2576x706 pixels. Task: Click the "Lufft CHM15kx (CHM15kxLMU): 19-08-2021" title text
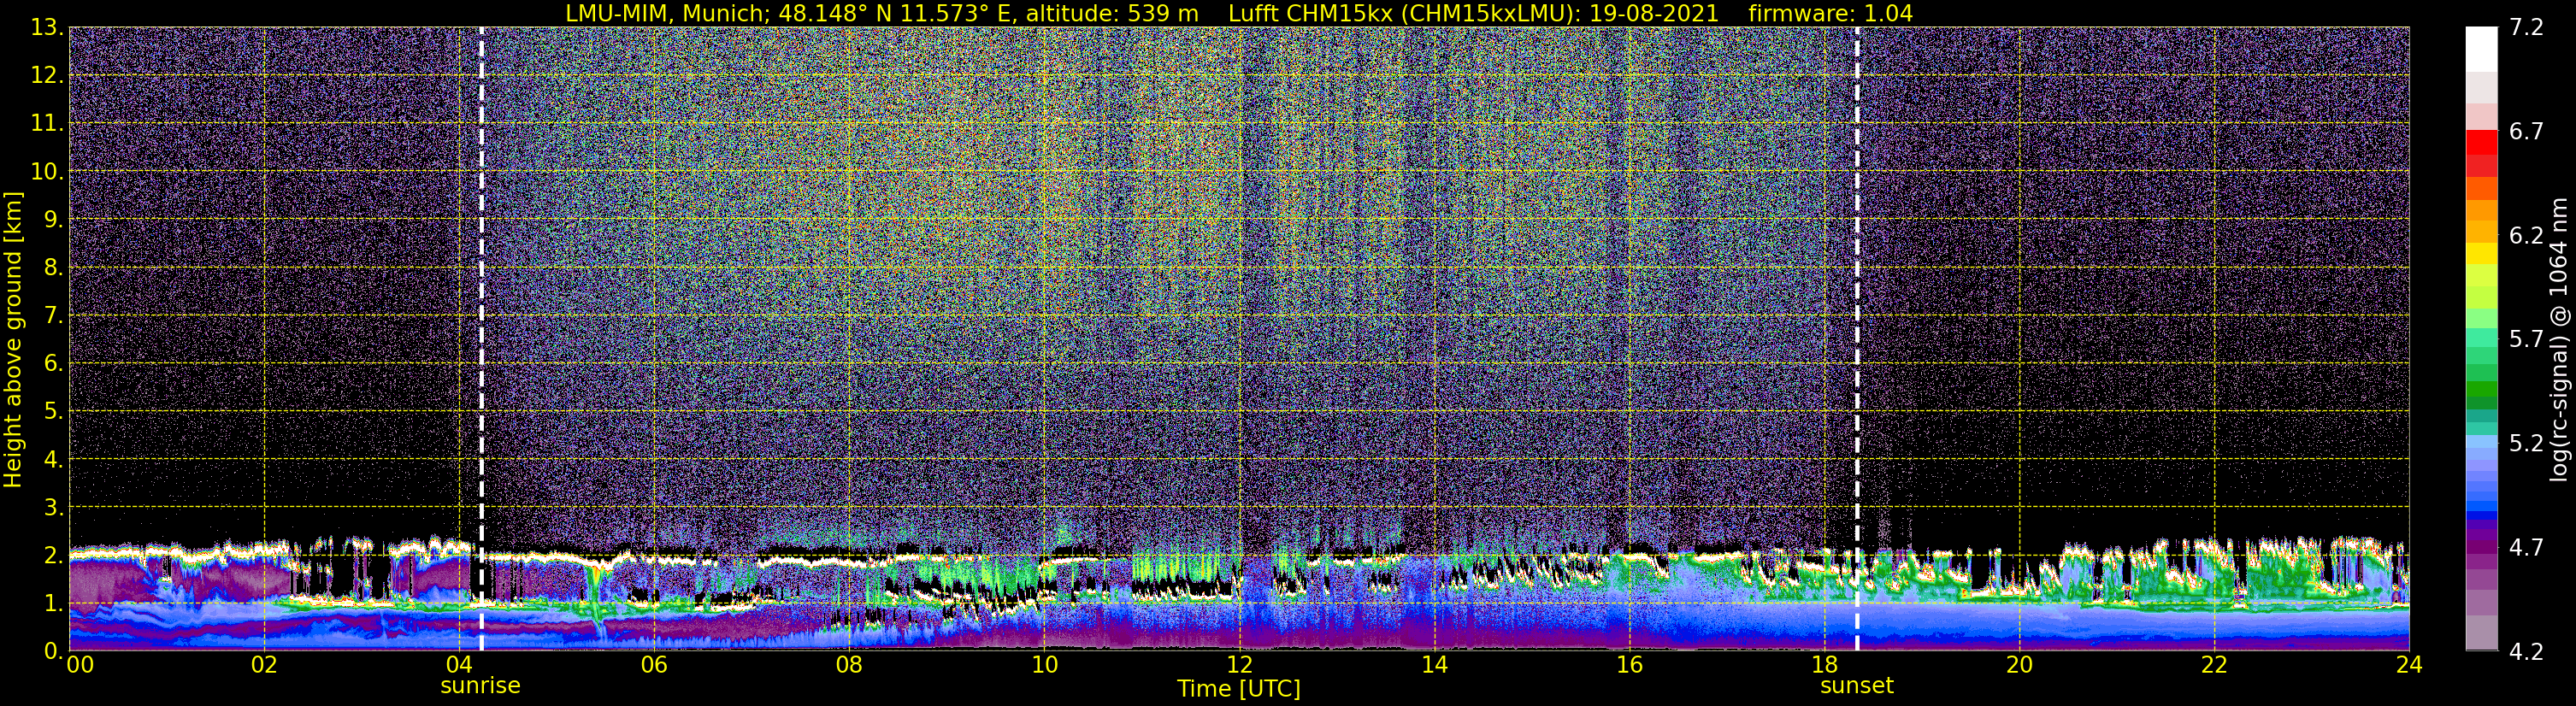[x=1473, y=13]
